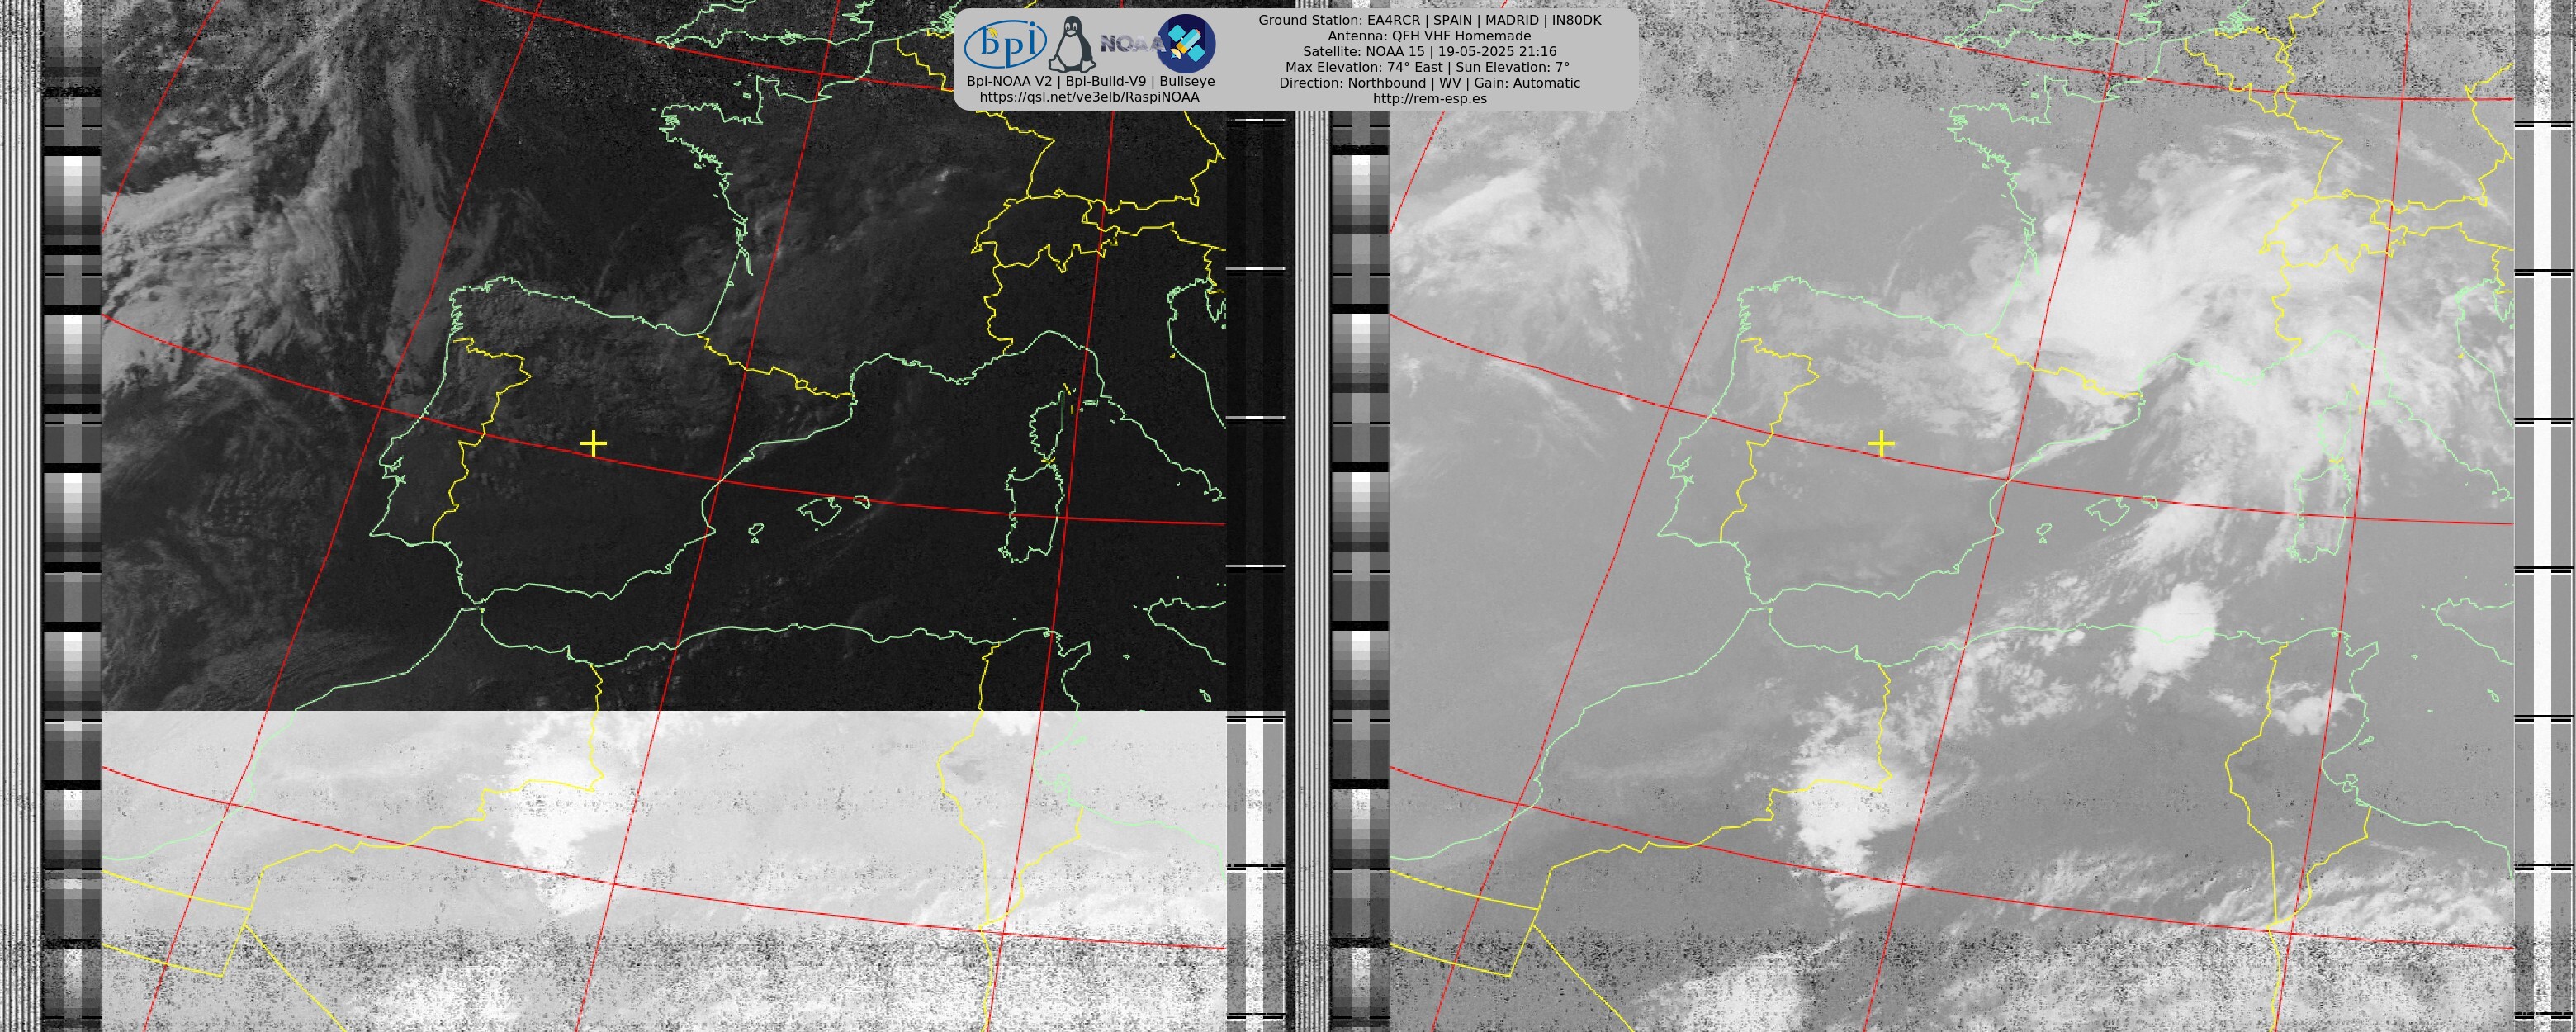Open the http://rem-esp.es link

(1429, 98)
